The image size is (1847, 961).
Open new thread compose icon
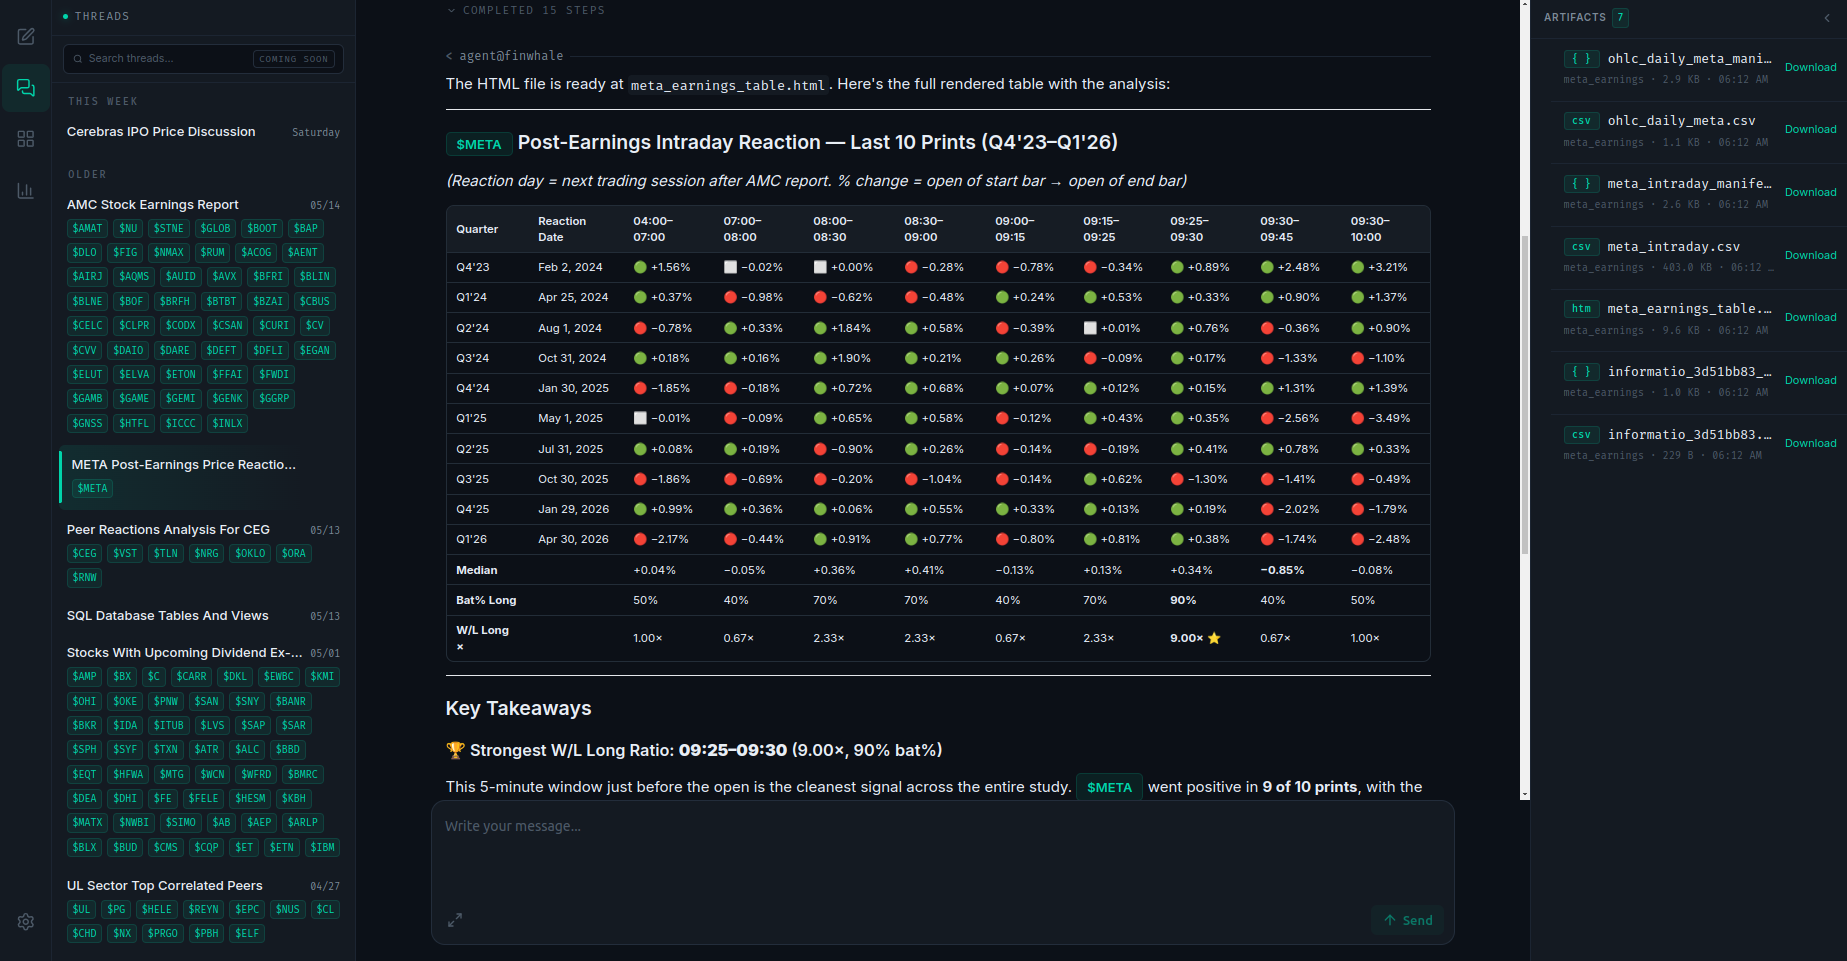click(x=26, y=36)
